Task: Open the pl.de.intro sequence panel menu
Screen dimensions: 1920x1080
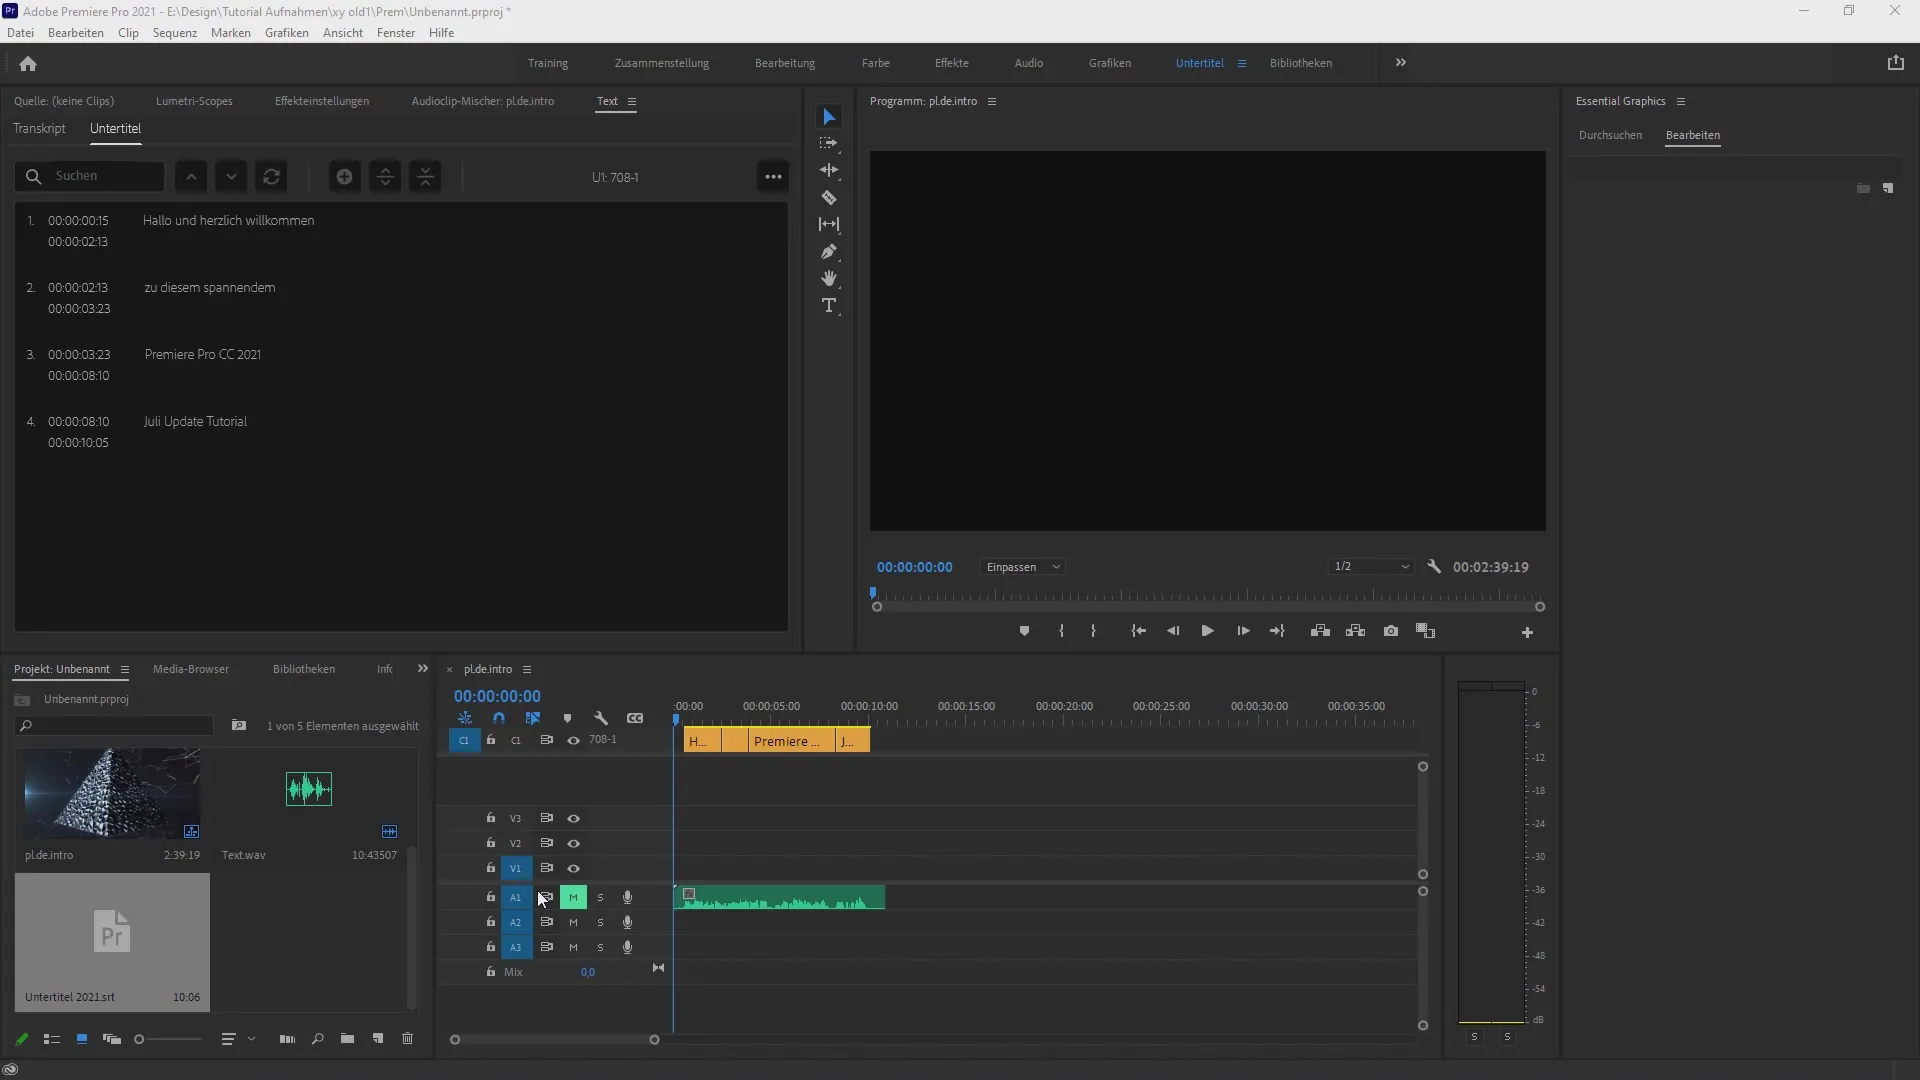Action: (527, 669)
